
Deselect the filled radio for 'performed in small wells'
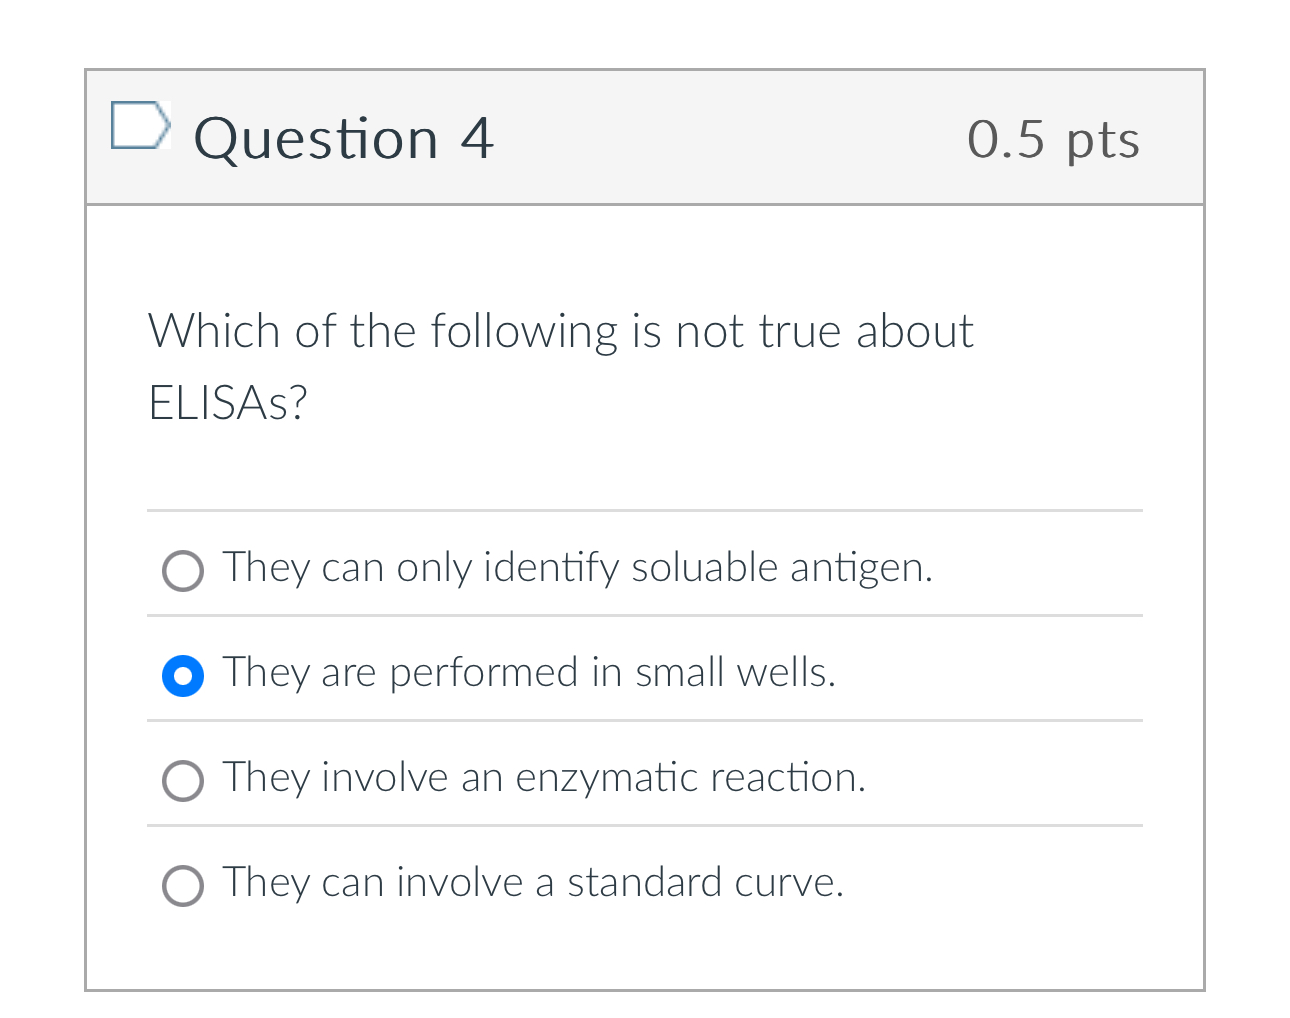pyautogui.click(x=183, y=676)
